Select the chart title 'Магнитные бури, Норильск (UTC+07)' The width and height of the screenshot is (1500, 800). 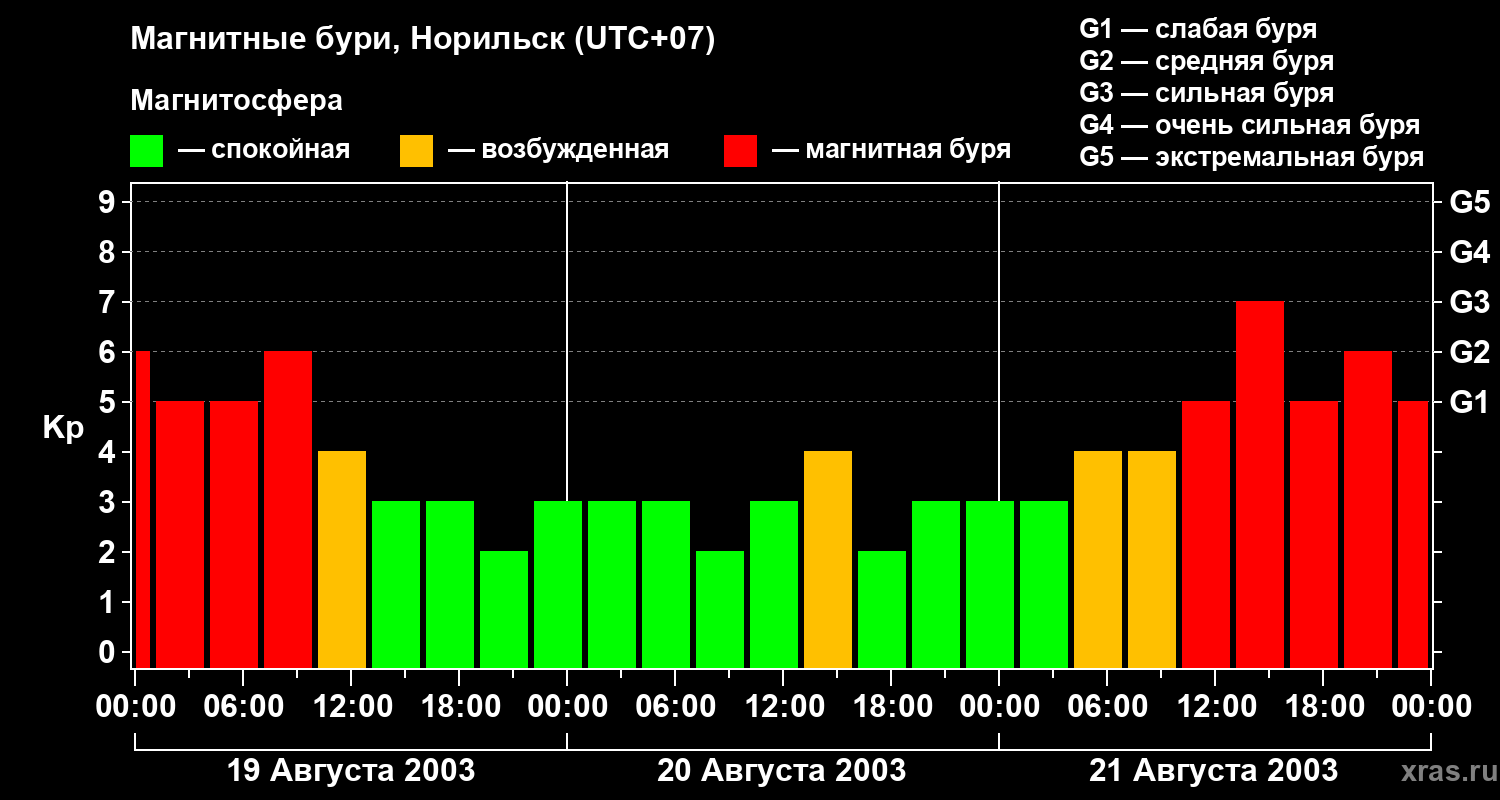(423, 41)
